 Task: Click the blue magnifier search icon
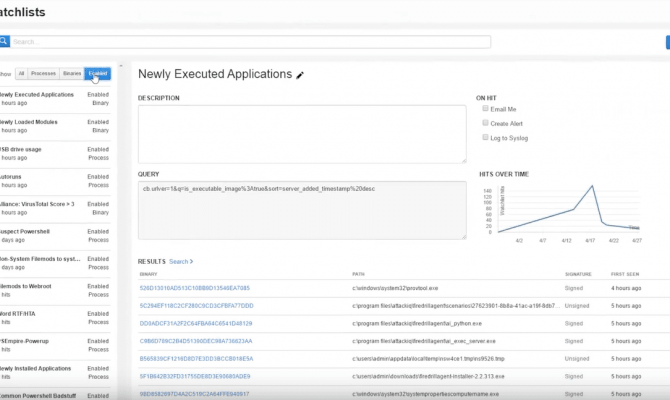tap(4, 42)
